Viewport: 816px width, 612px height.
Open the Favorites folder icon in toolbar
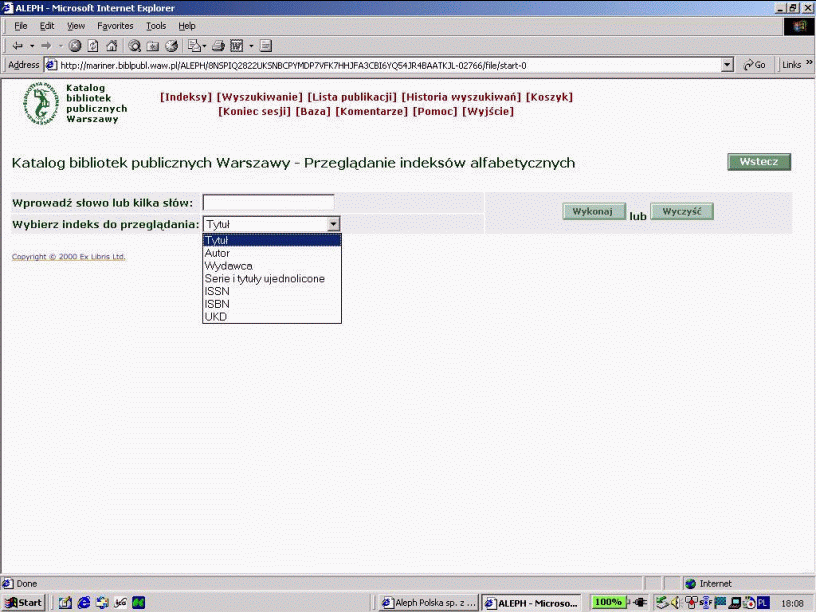tap(152, 45)
